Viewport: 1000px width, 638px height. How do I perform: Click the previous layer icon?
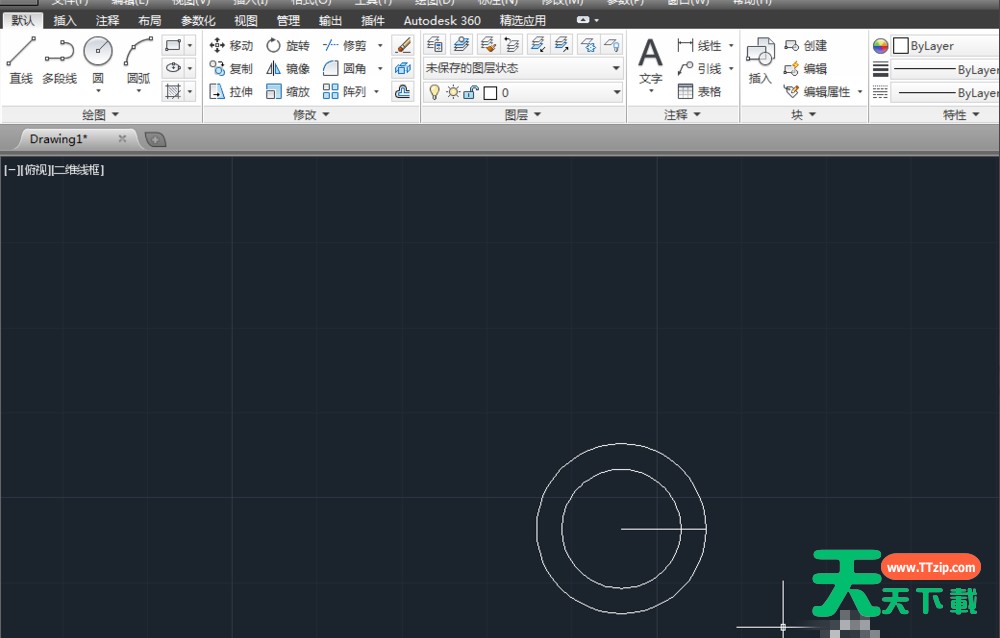512,44
